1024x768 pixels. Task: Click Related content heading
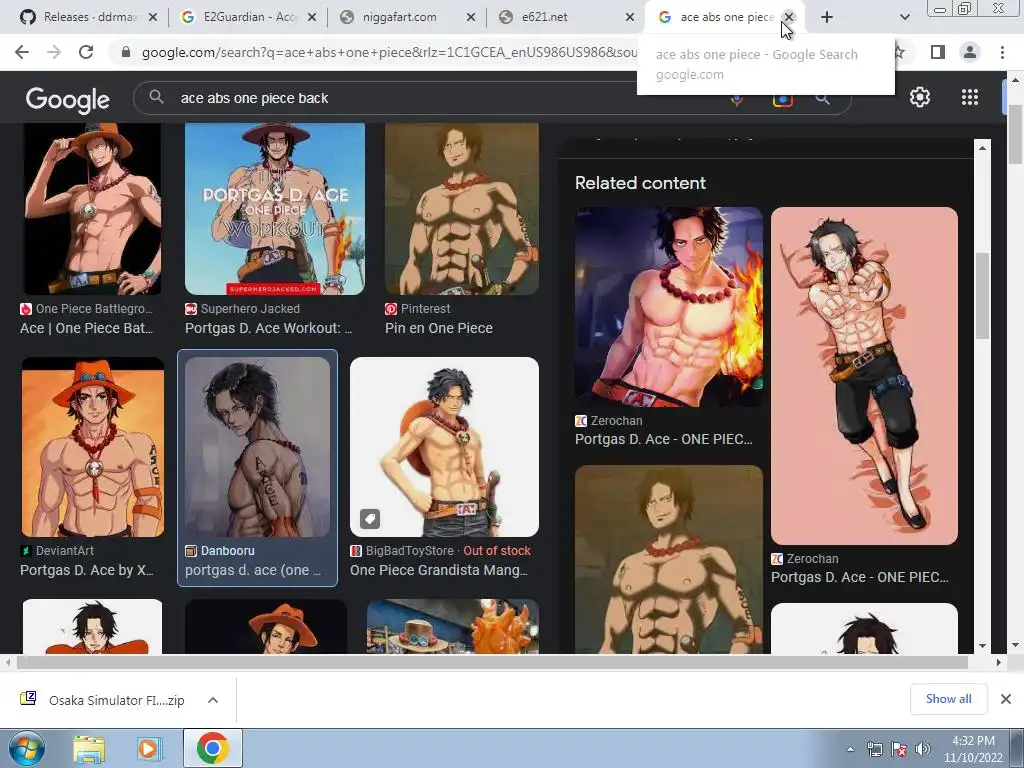pyautogui.click(x=640, y=183)
